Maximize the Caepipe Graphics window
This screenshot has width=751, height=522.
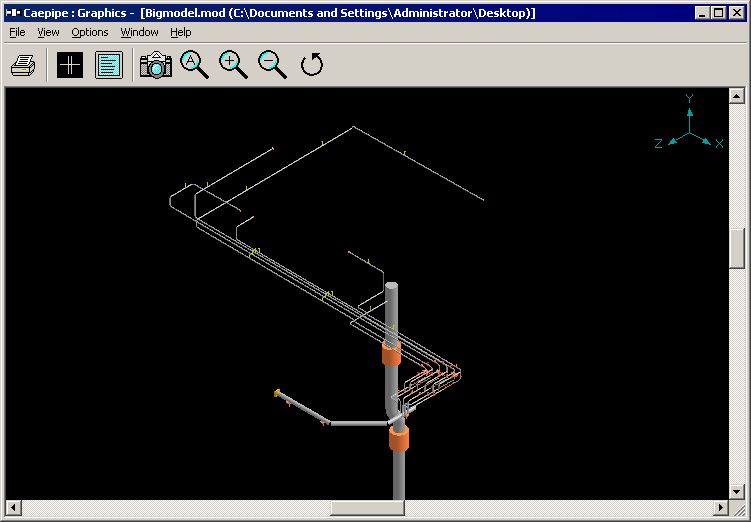[x=719, y=13]
